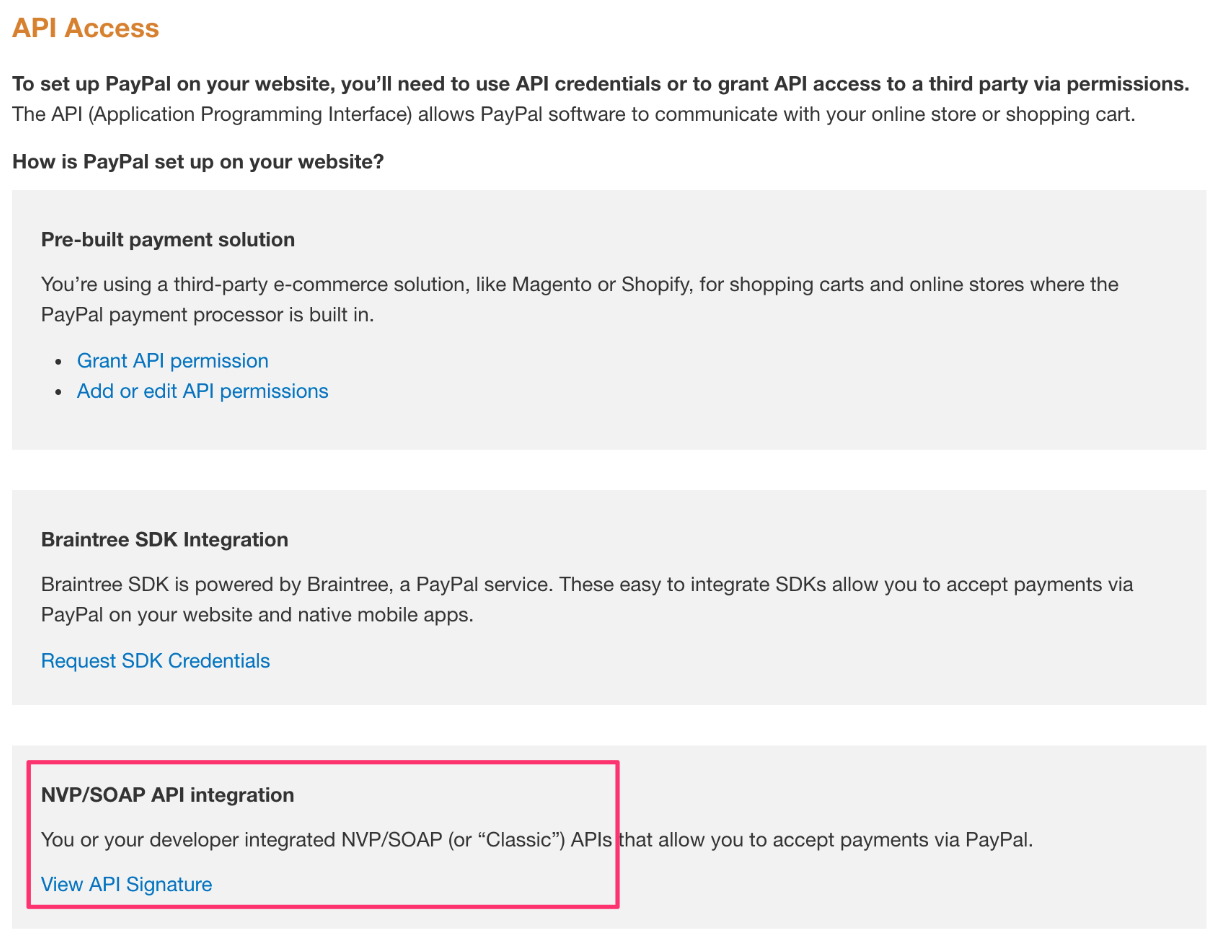Select the NVP/SOAP API integration heading
The image size is (1216, 938).
point(167,796)
